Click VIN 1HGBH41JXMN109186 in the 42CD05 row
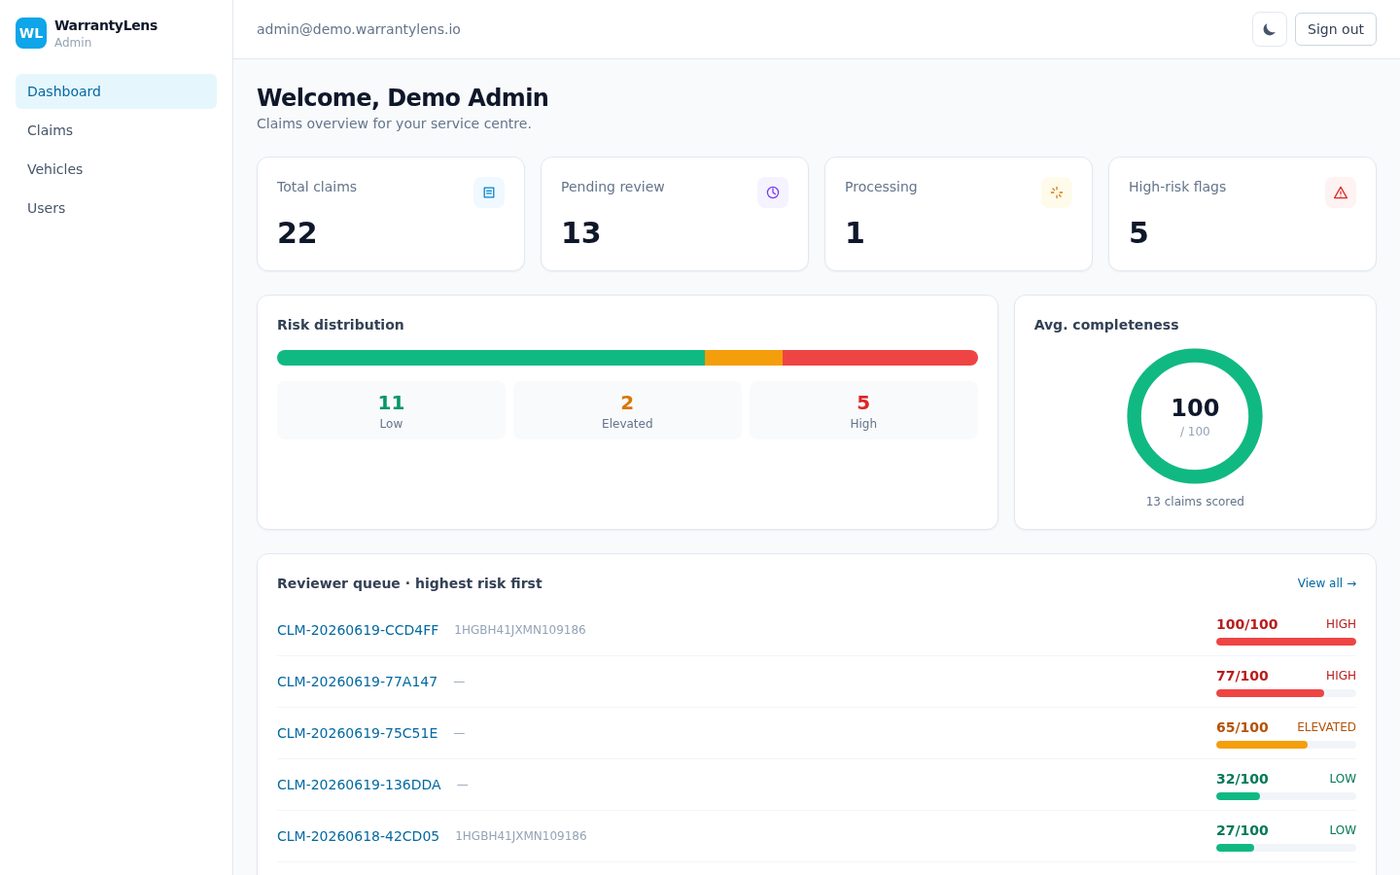The height and width of the screenshot is (875, 1400). click(x=521, y=836)
